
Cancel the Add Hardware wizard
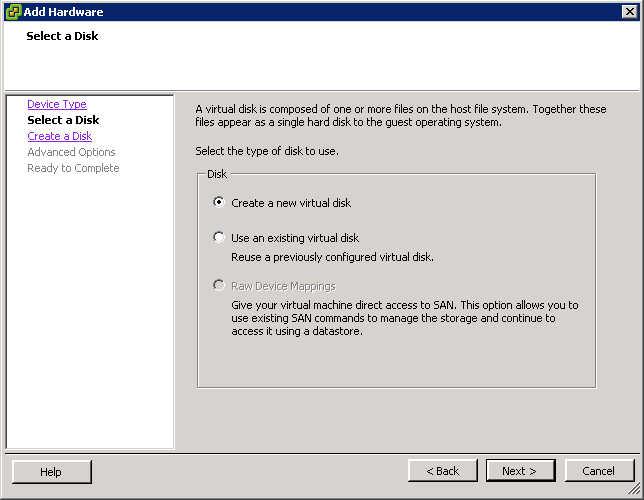coord(599,471)
